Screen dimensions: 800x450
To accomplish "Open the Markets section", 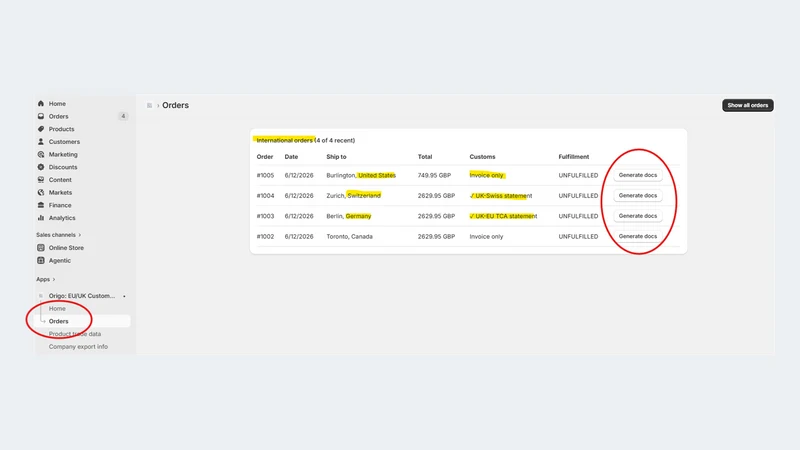I will [60, 192].
